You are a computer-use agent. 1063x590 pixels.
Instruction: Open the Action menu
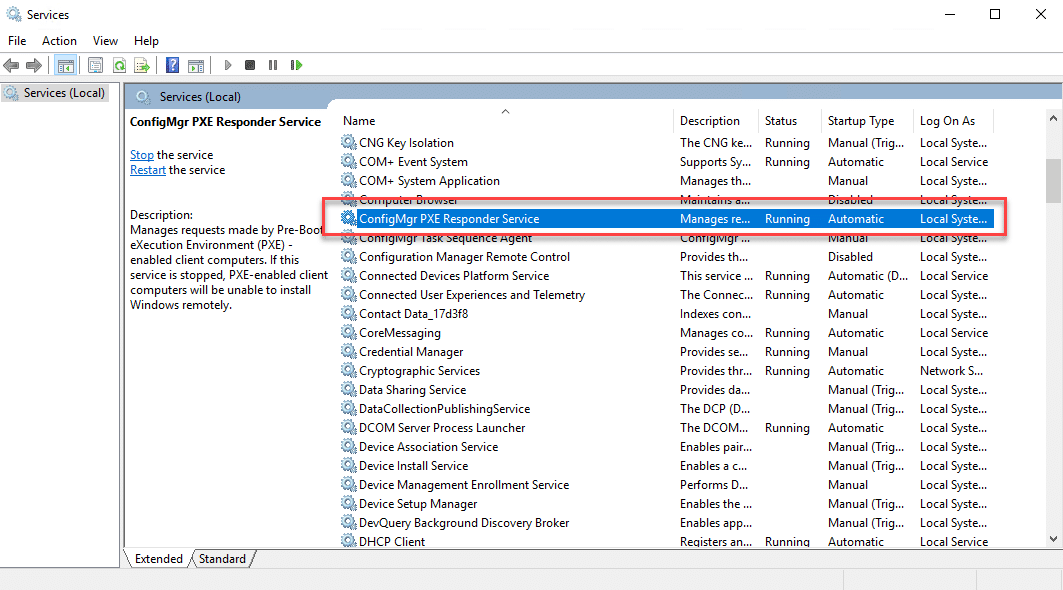coord(60,41)
